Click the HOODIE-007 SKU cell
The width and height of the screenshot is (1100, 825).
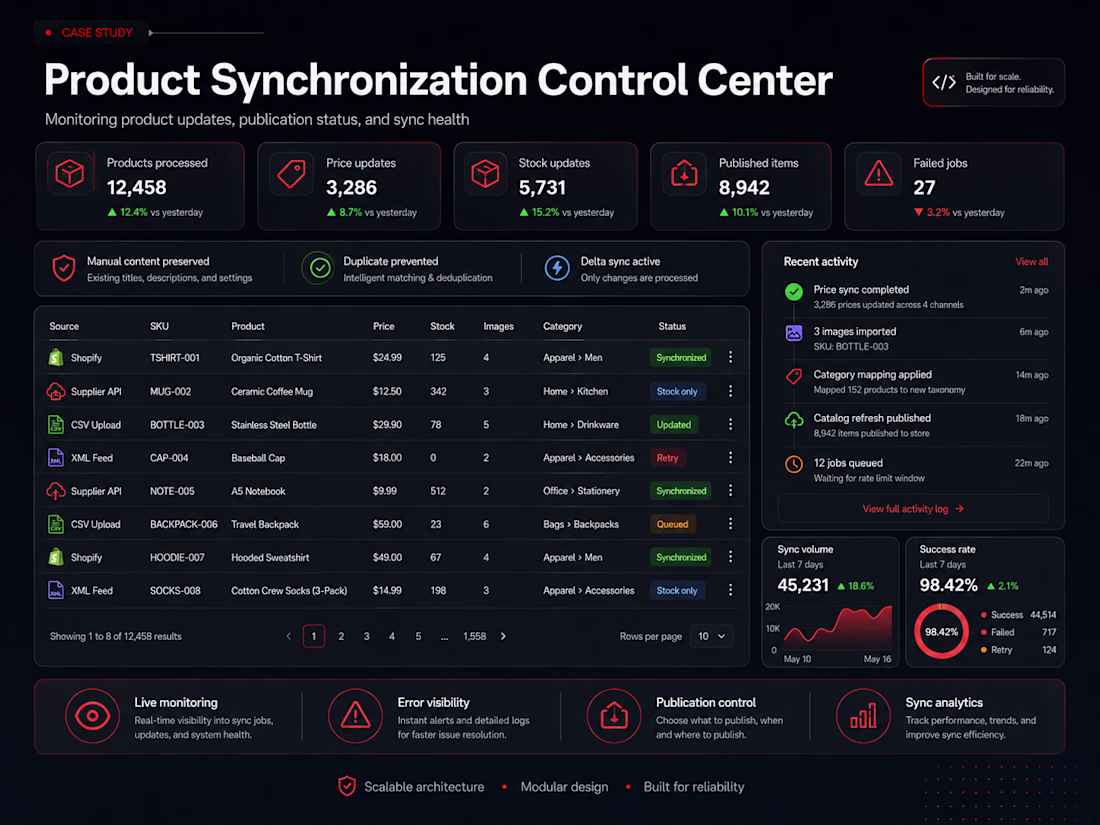tap(177, 557)
